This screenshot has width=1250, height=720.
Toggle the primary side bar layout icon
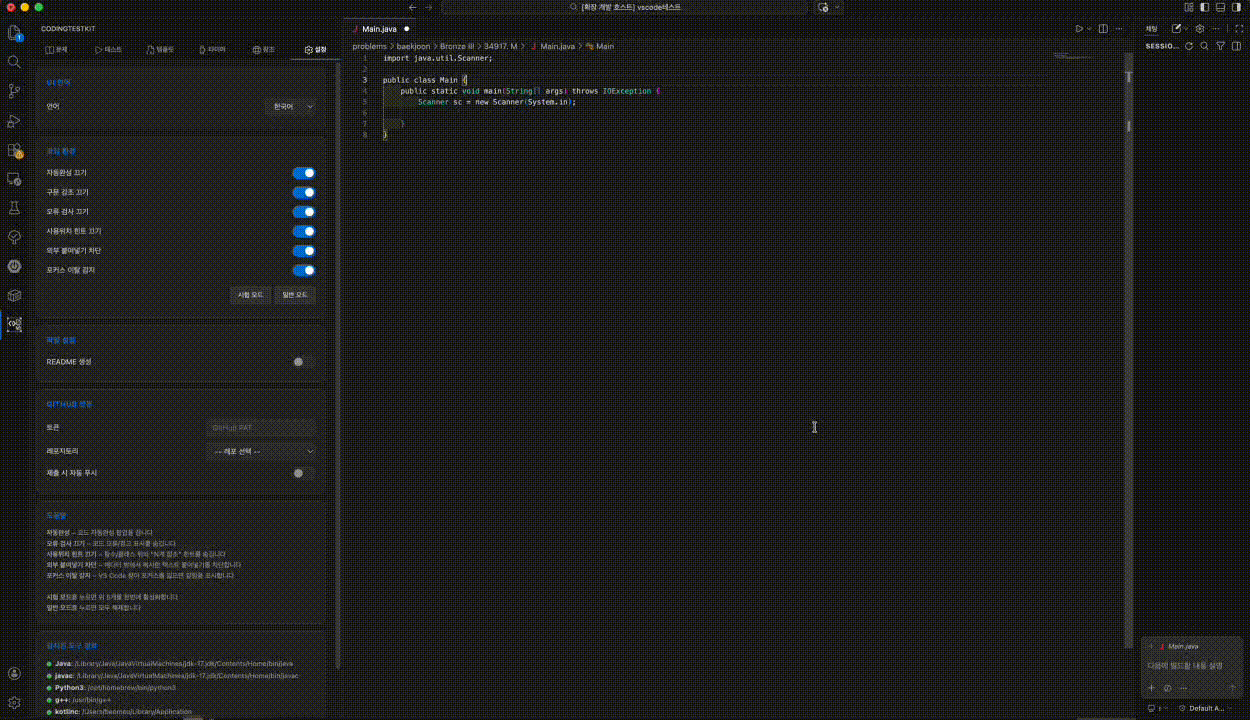[x=1205, y=7]
